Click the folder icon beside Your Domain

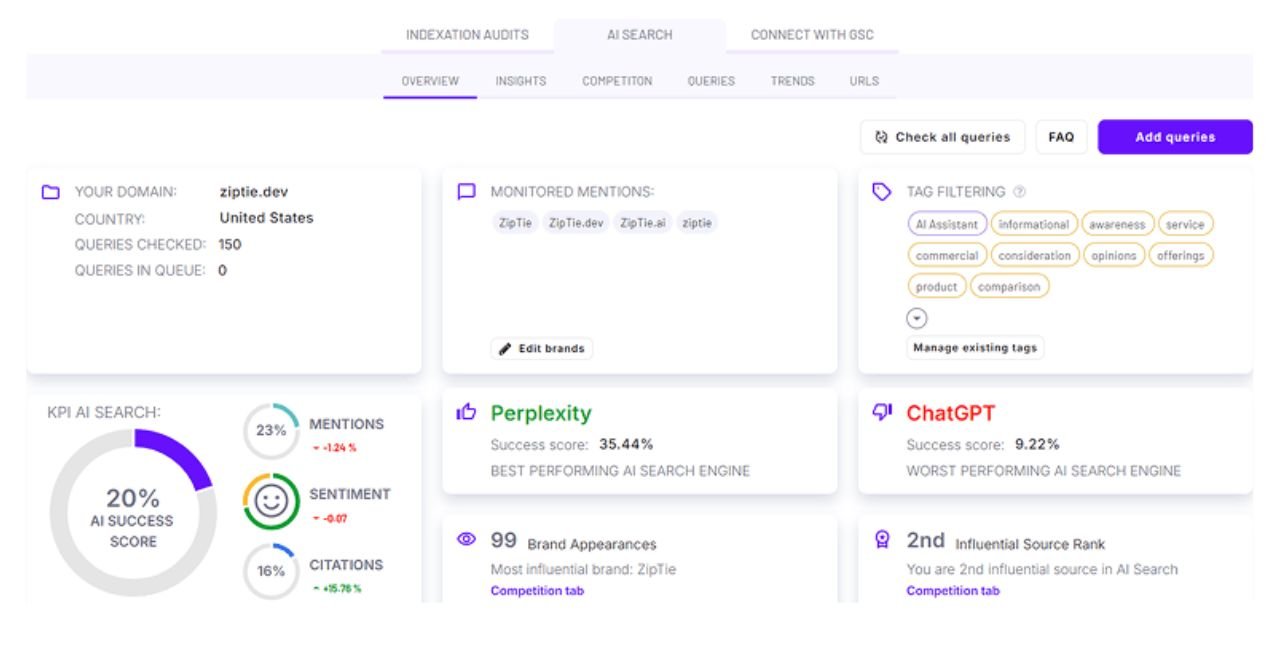pyautogui.click(x=50, y=192)
